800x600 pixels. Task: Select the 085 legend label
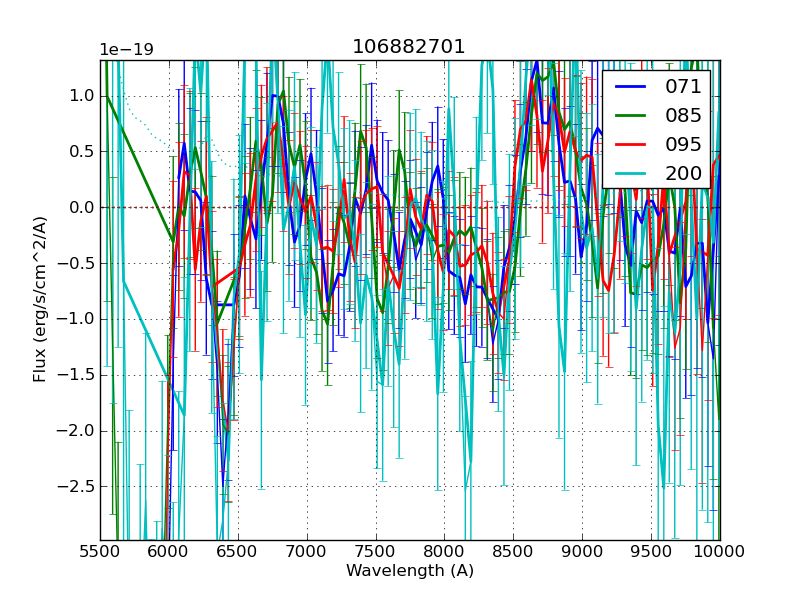(x=683, y=115)
